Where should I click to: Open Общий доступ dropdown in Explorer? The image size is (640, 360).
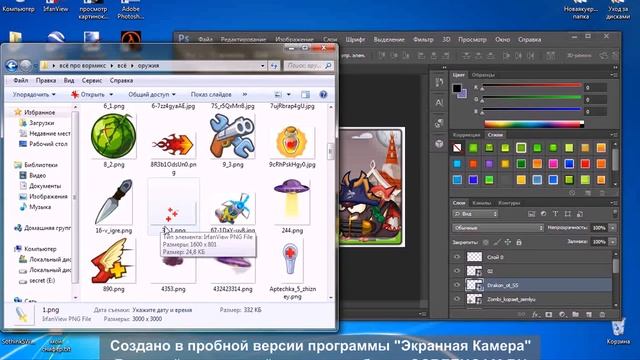pos(152,94)
